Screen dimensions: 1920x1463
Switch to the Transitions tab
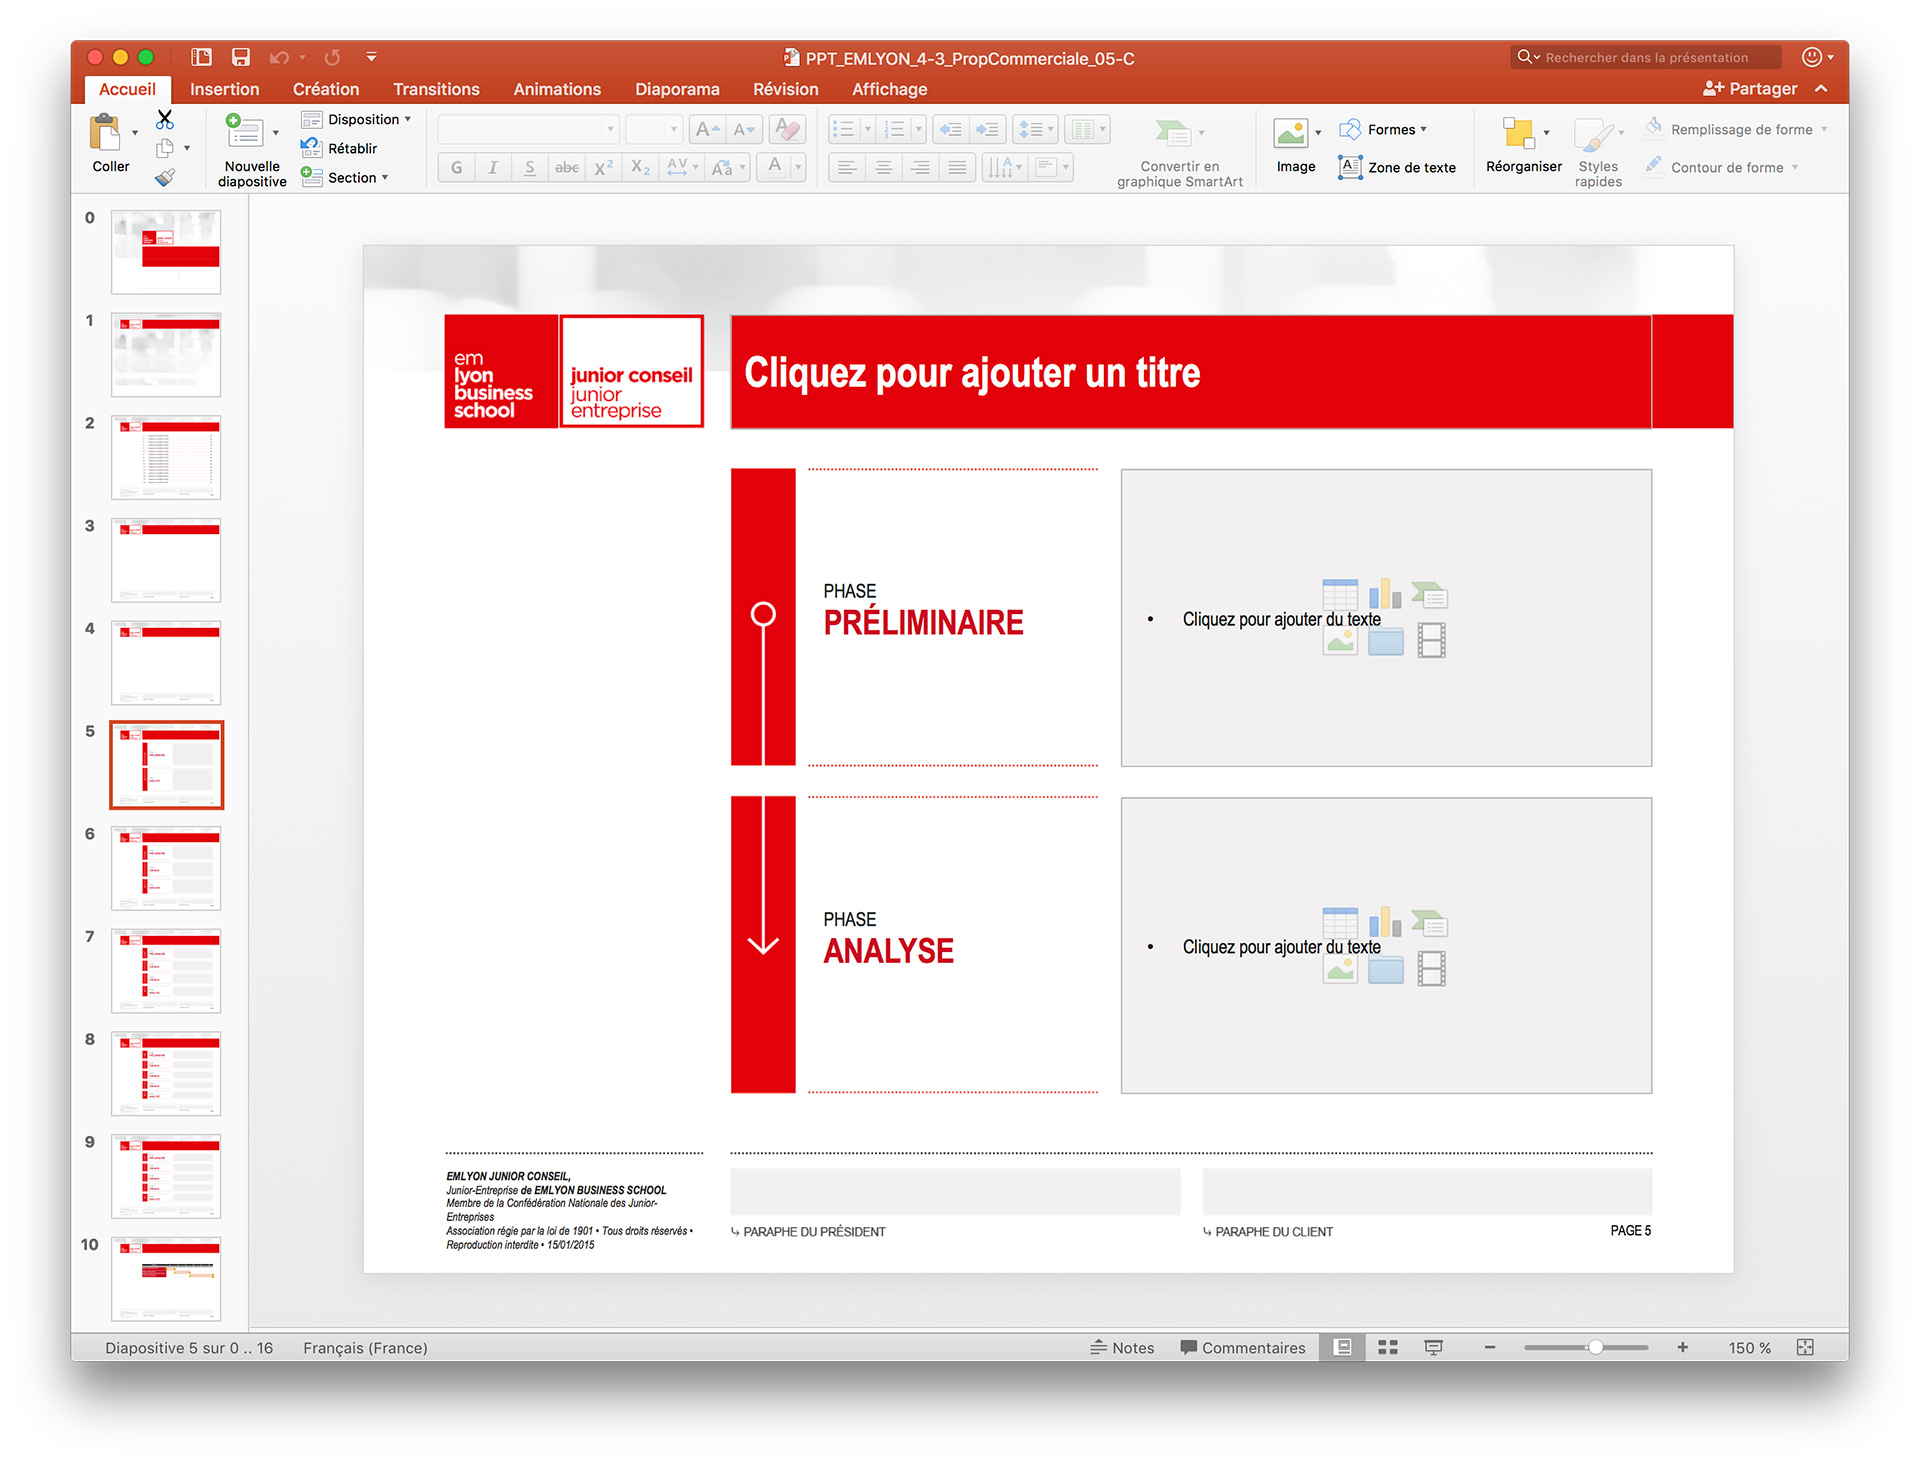pyautogui.click(x=436, y=89)
